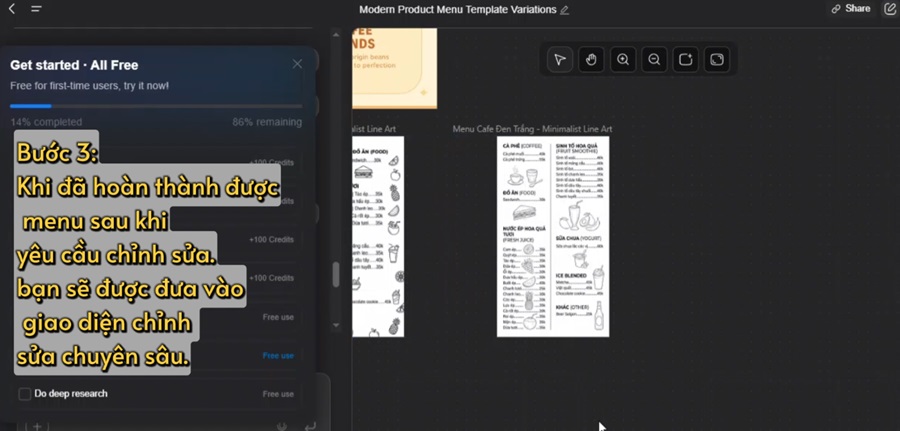Close the Get started panel

297,64
